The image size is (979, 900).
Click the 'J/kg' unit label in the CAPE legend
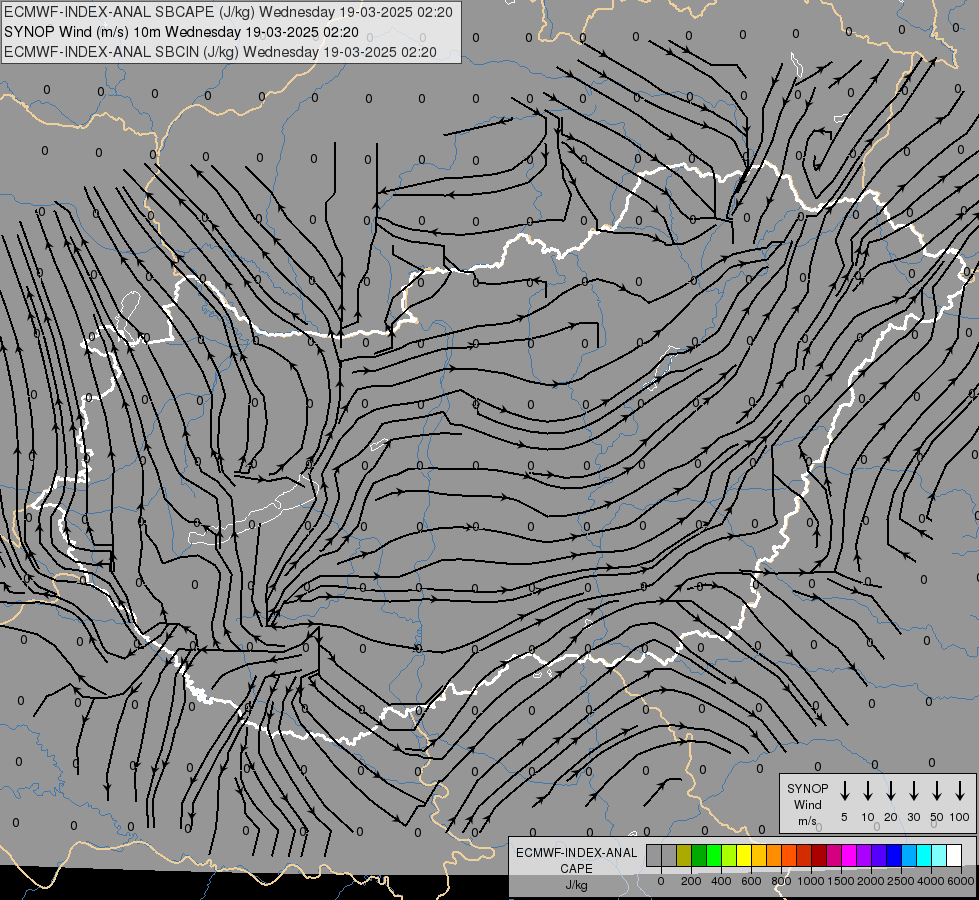576,885
